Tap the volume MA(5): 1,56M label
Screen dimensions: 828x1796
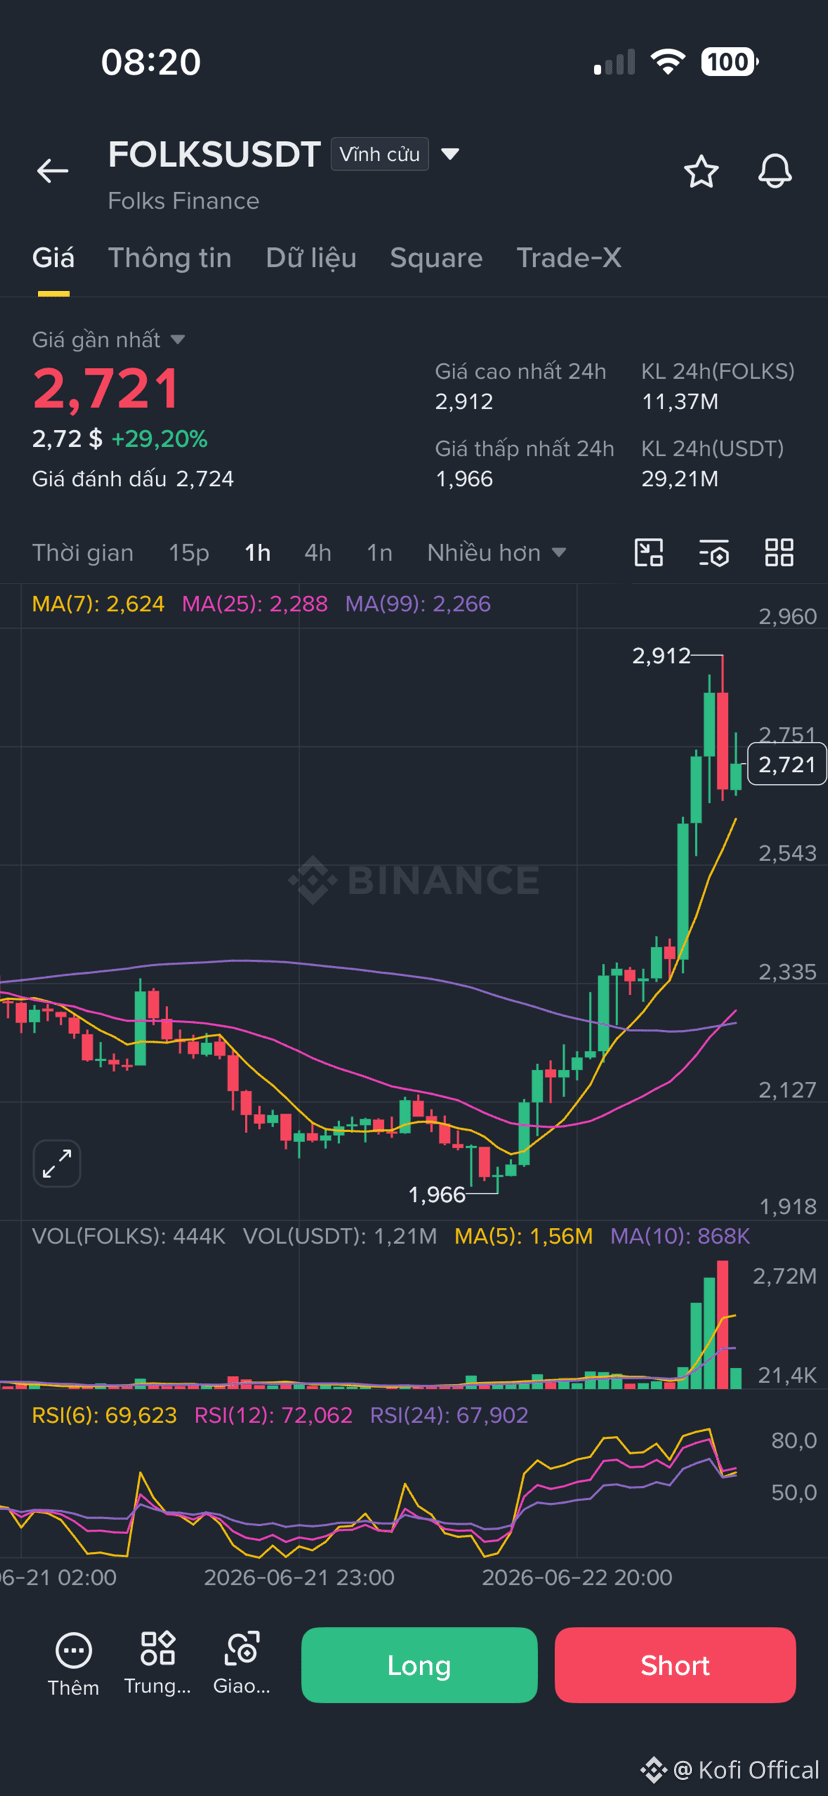coord(524,1236)
